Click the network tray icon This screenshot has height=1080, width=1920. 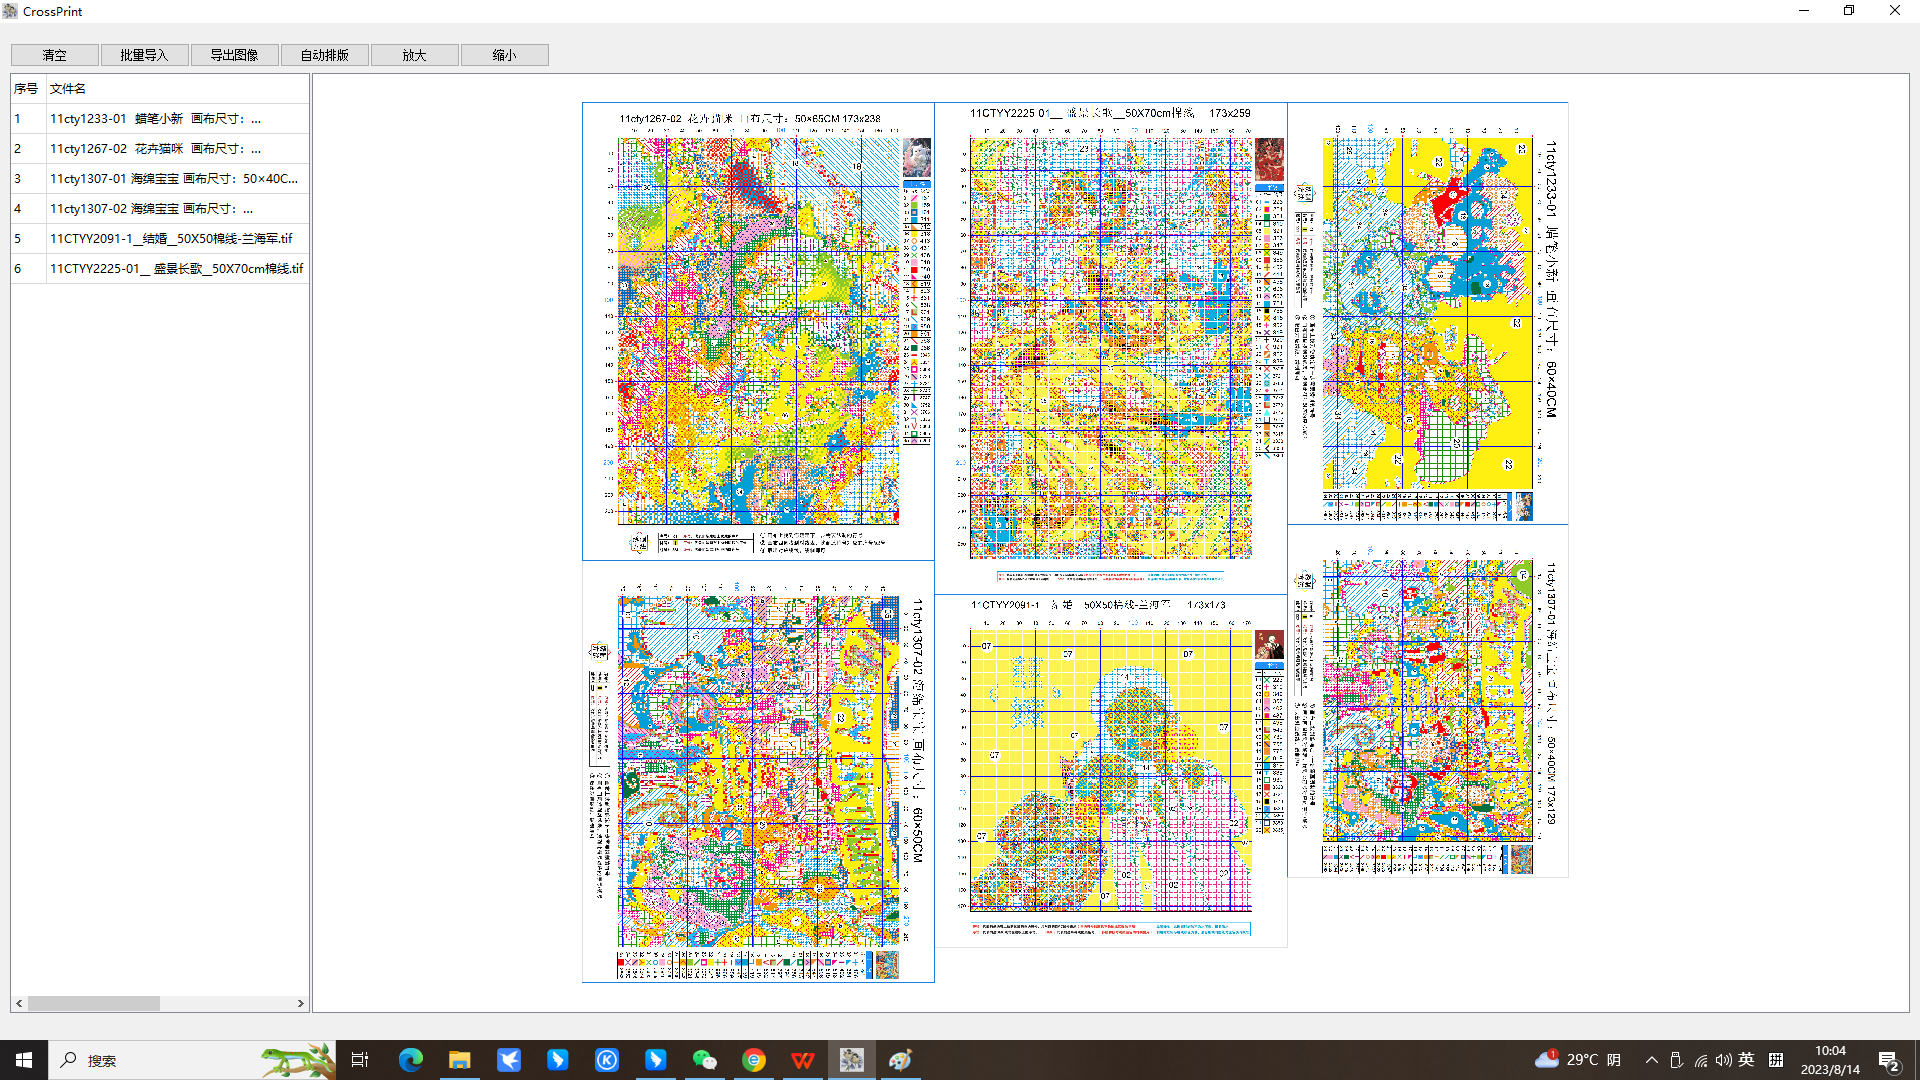1700,1060
